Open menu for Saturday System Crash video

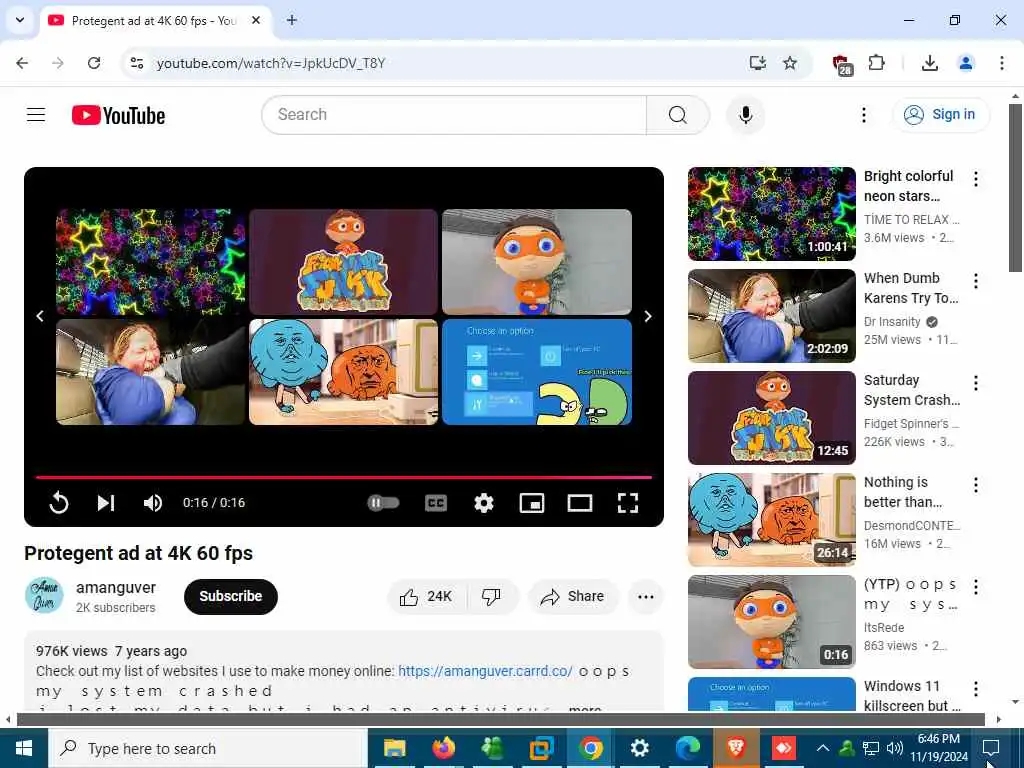pyautogui.click(x=976, y=383)
